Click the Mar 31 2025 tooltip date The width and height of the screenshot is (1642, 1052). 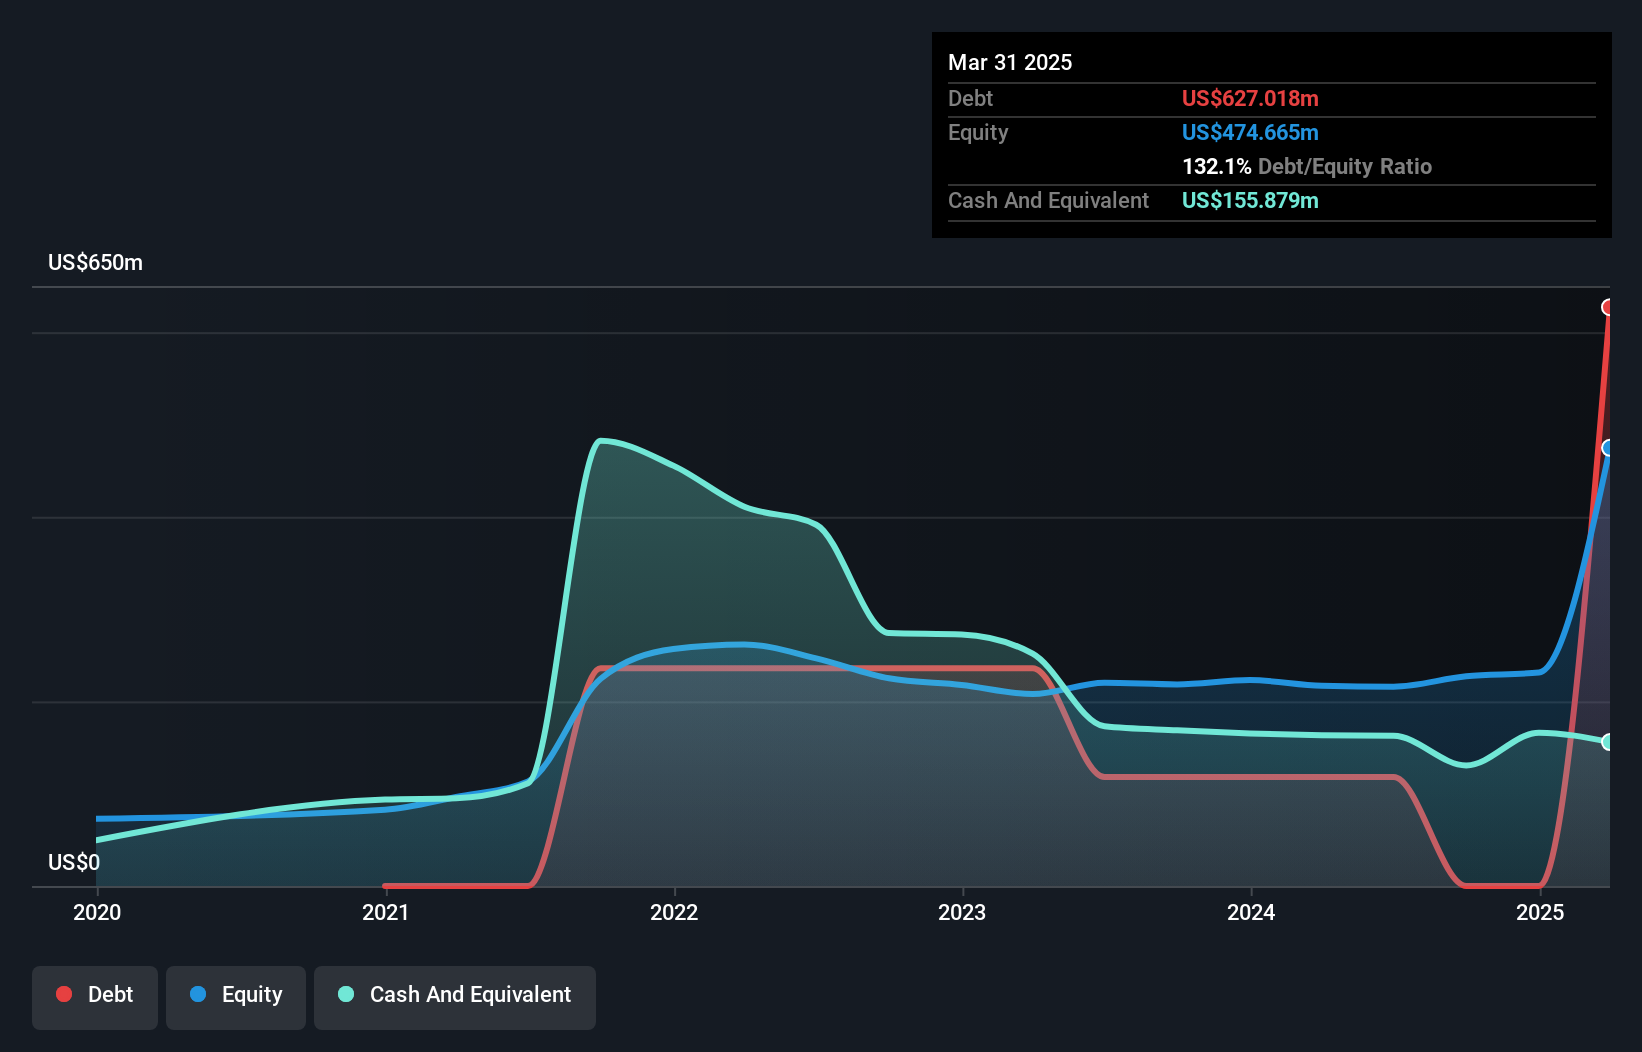coord(1010,62)
